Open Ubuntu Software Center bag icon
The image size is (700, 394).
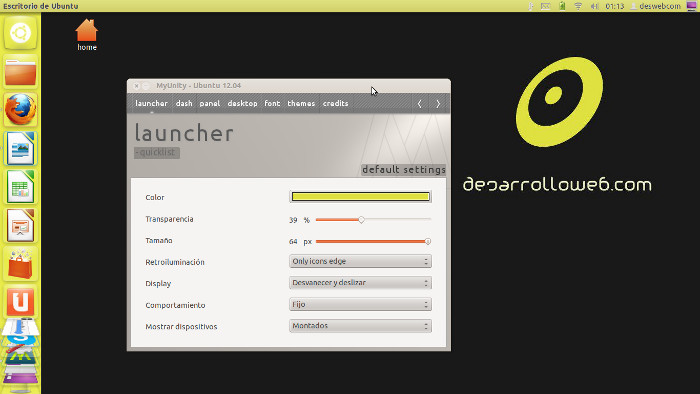tap(21, 264)
